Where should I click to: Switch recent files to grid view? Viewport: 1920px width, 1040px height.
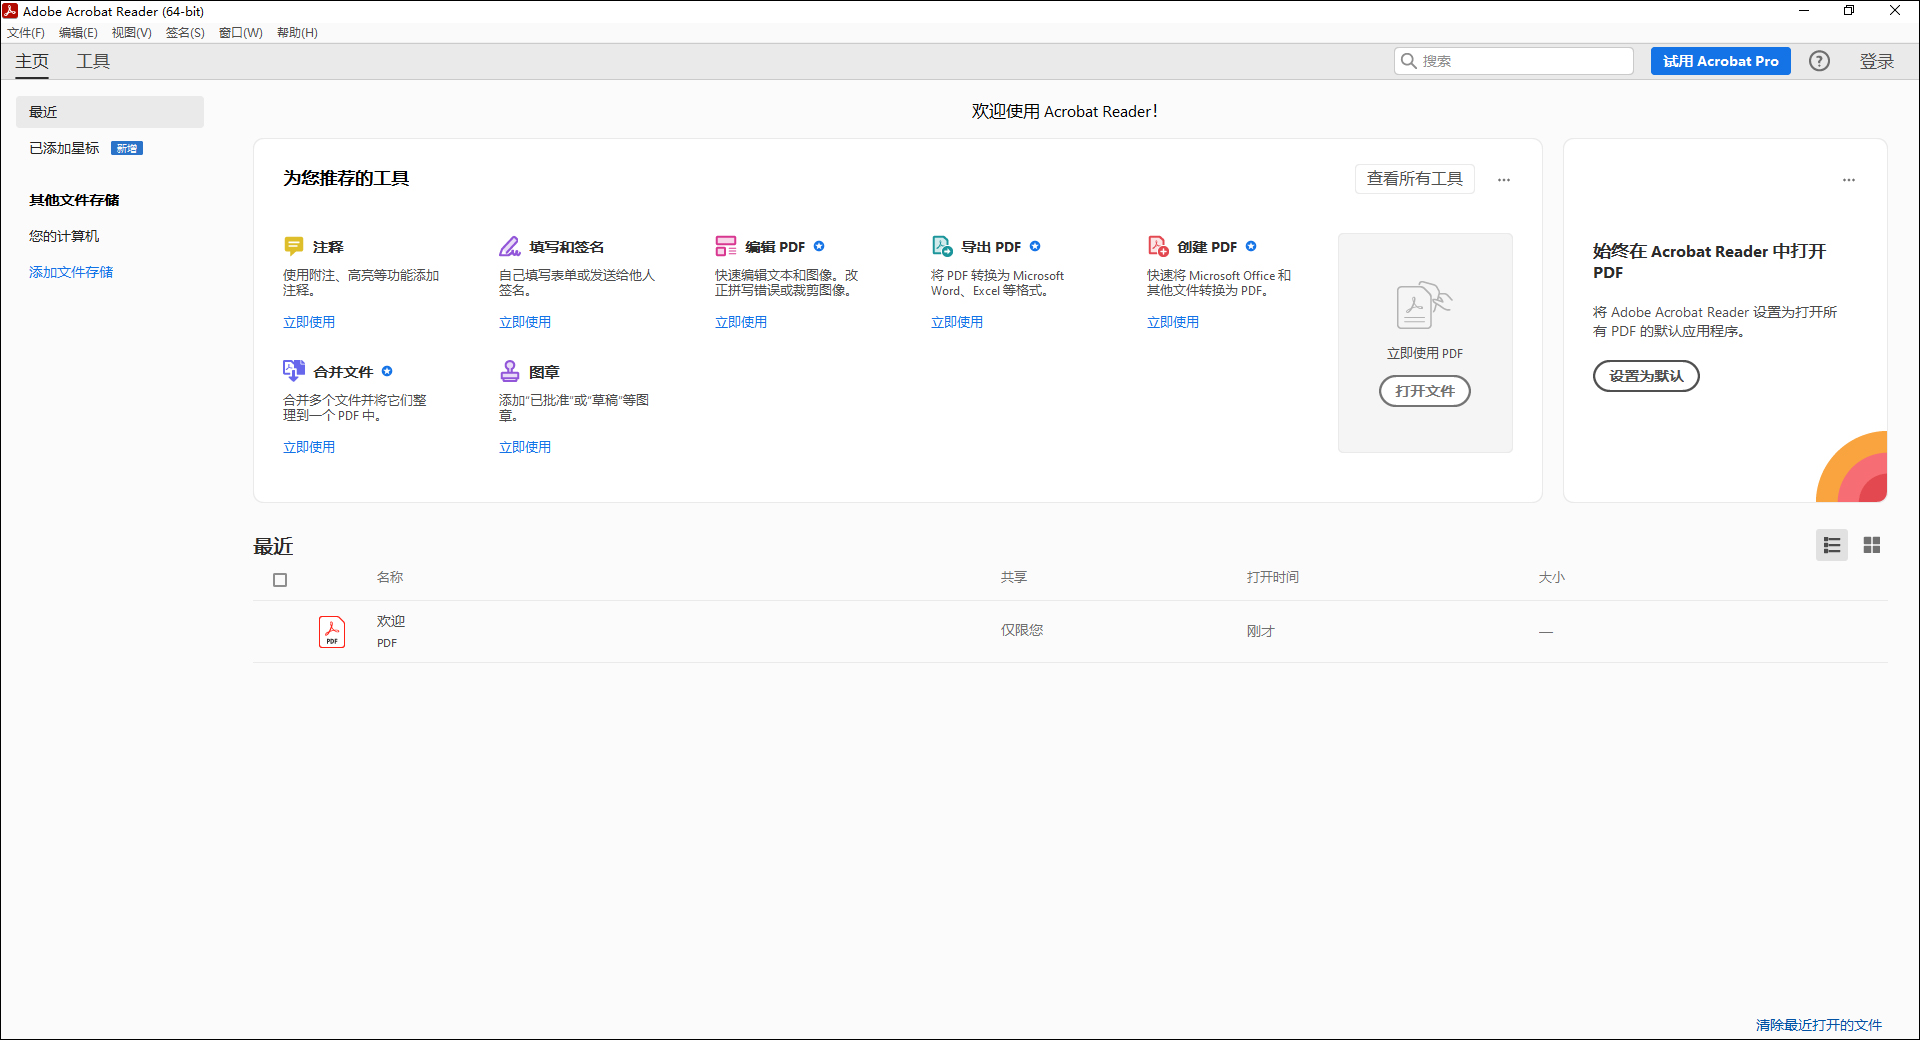pos(1872,545)
